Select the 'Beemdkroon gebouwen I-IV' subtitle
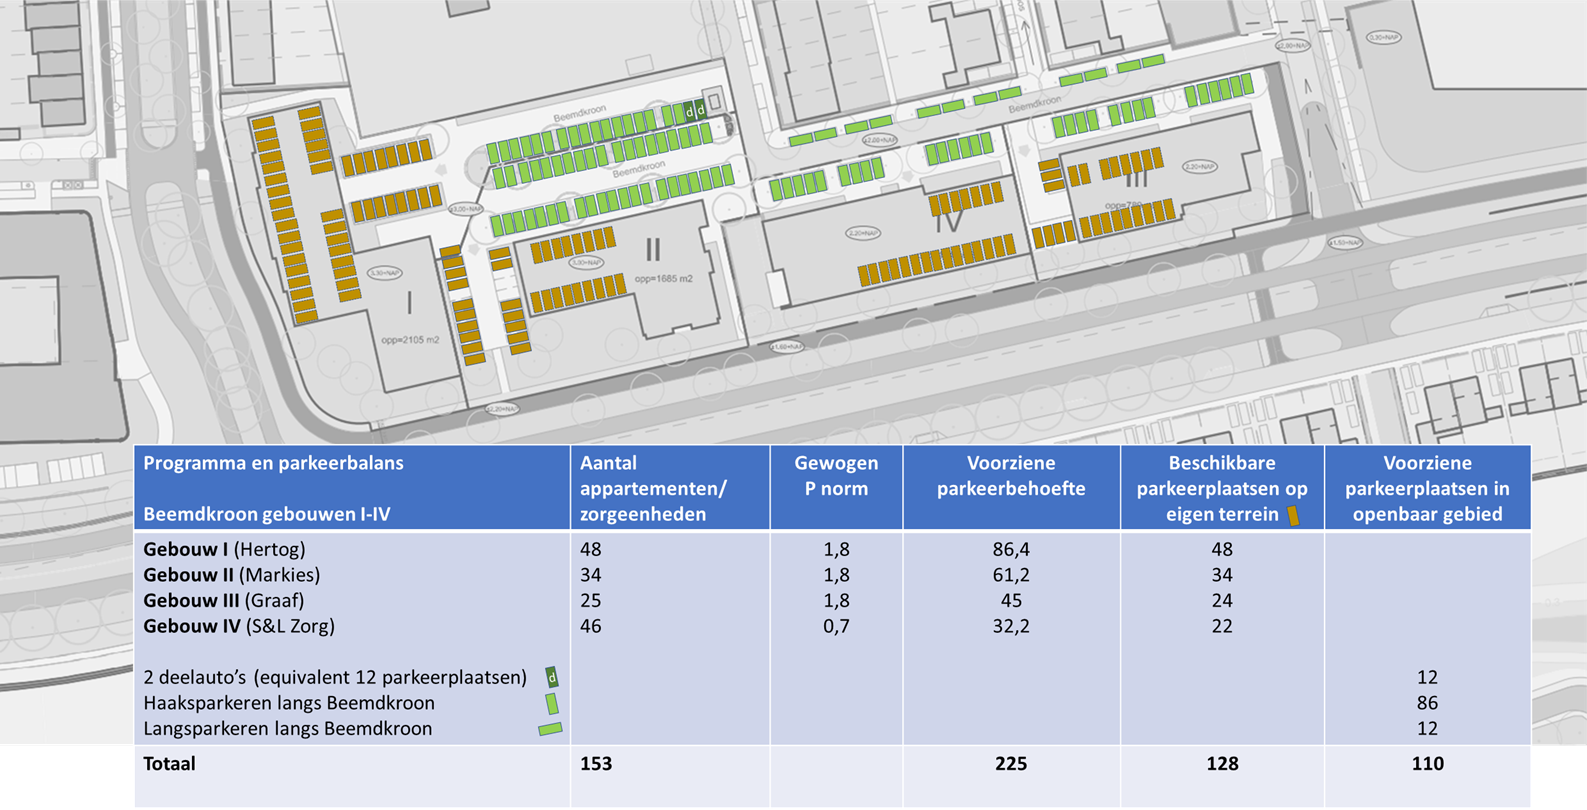 pyautogui.click(x=266, y=514)
